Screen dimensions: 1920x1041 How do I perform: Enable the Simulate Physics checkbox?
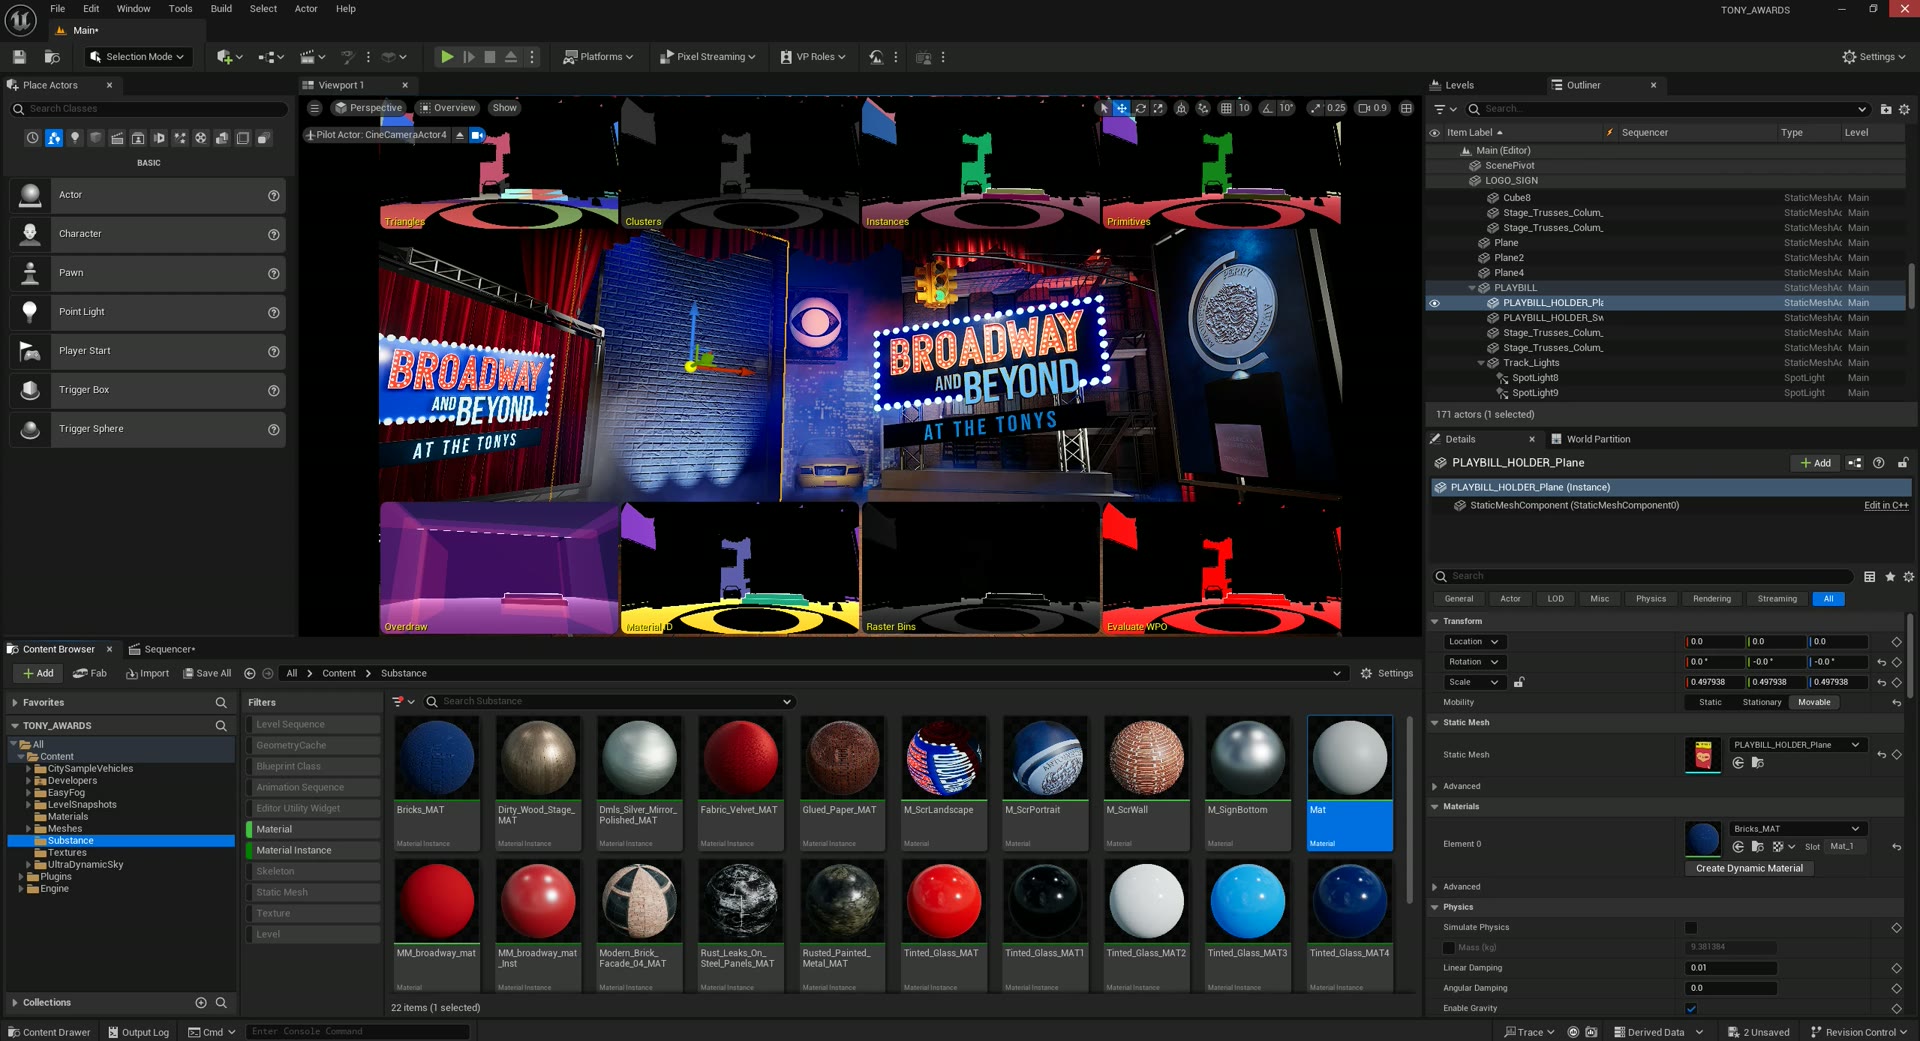(1691, 928)
